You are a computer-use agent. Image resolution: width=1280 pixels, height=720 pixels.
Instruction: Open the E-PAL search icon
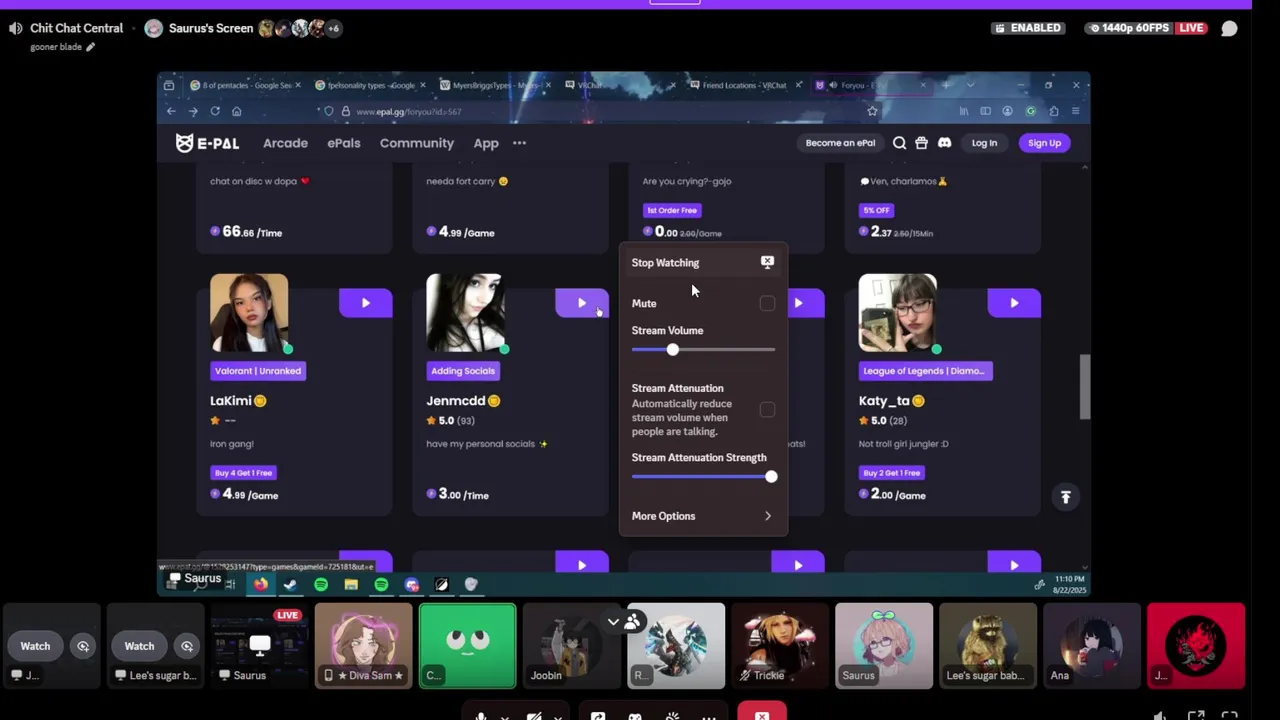[899, 143]
